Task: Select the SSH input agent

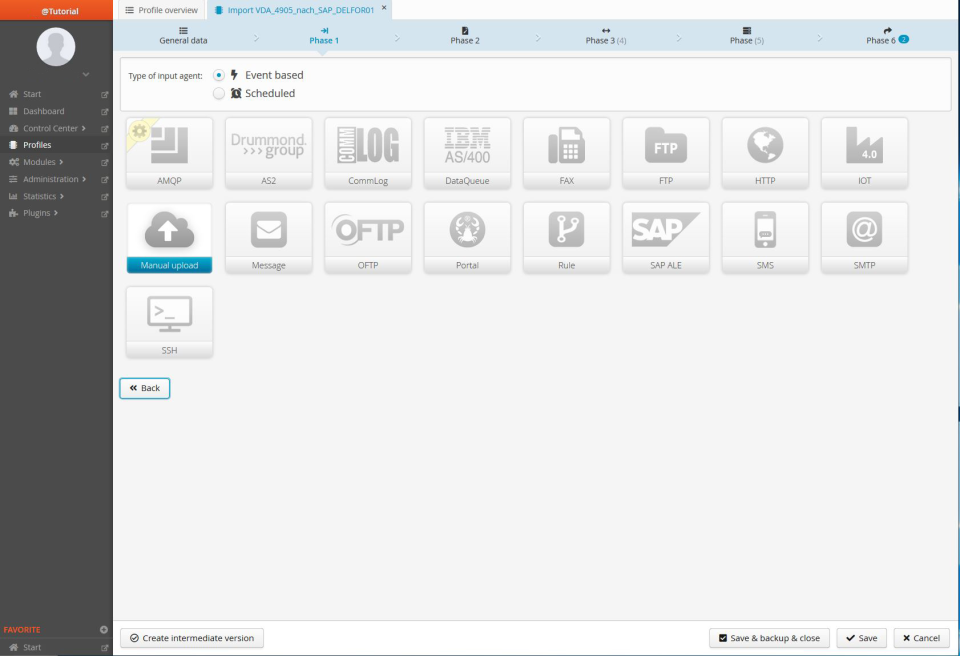Action: (169, 321)
